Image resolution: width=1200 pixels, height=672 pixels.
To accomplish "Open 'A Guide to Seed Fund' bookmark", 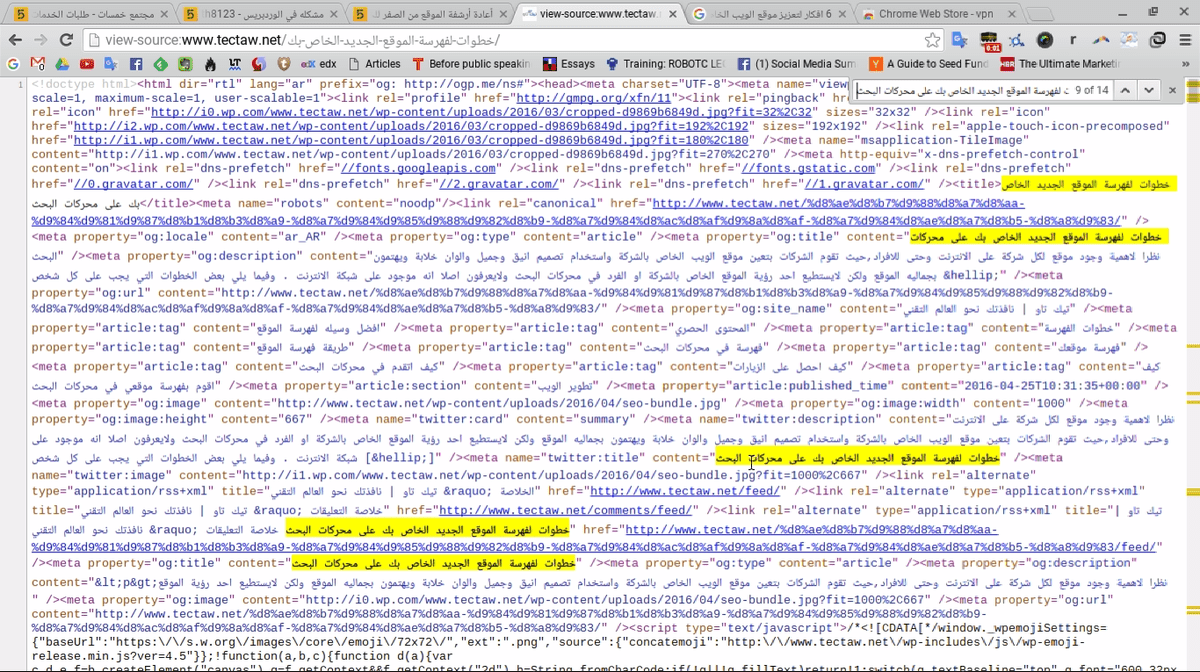I will [x=929, y=64].
